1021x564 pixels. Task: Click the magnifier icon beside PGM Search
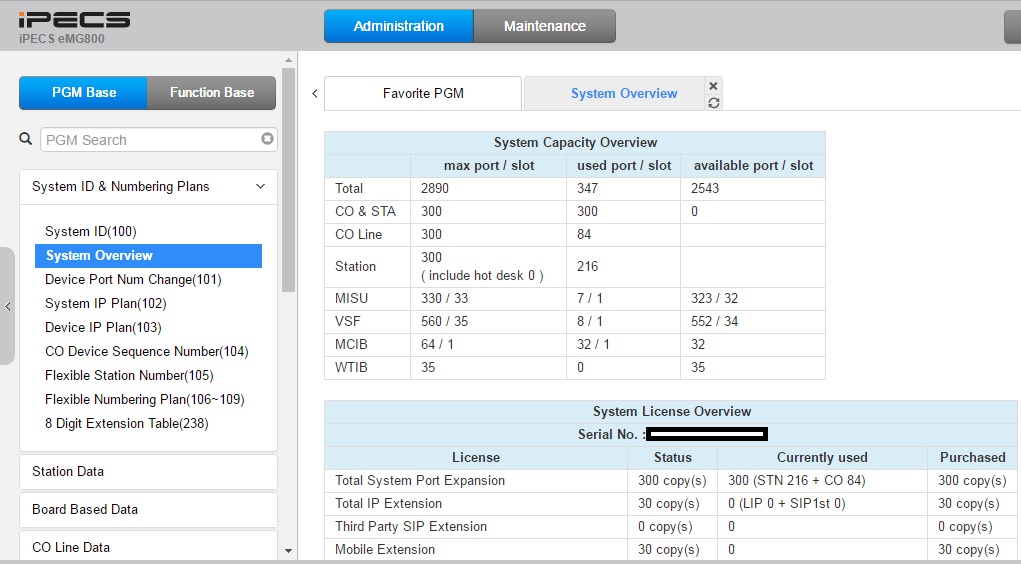(x=26, y=140)
